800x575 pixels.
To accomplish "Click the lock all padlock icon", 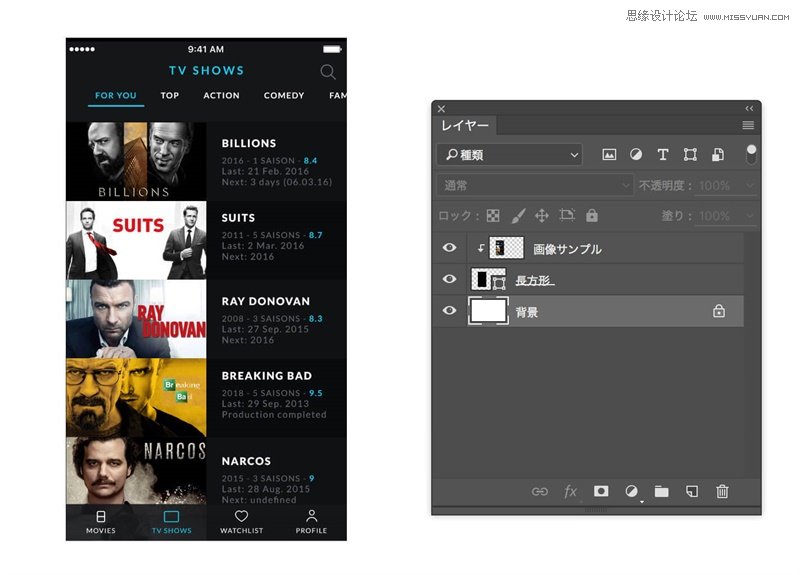I will pos(592,216).
